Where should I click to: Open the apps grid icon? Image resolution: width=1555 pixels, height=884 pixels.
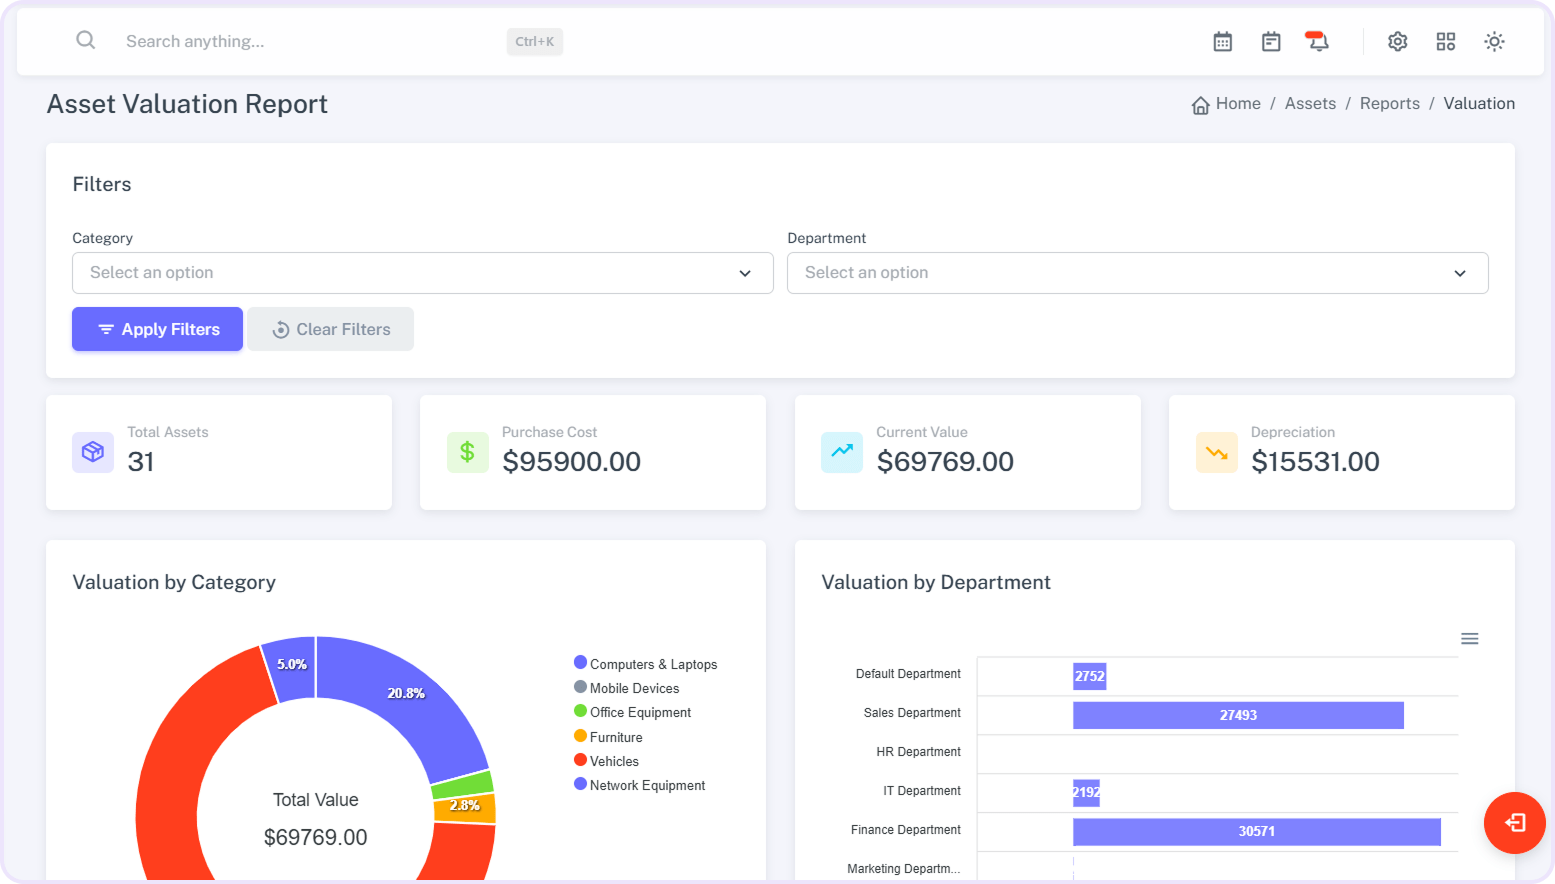pos(1445,42)
